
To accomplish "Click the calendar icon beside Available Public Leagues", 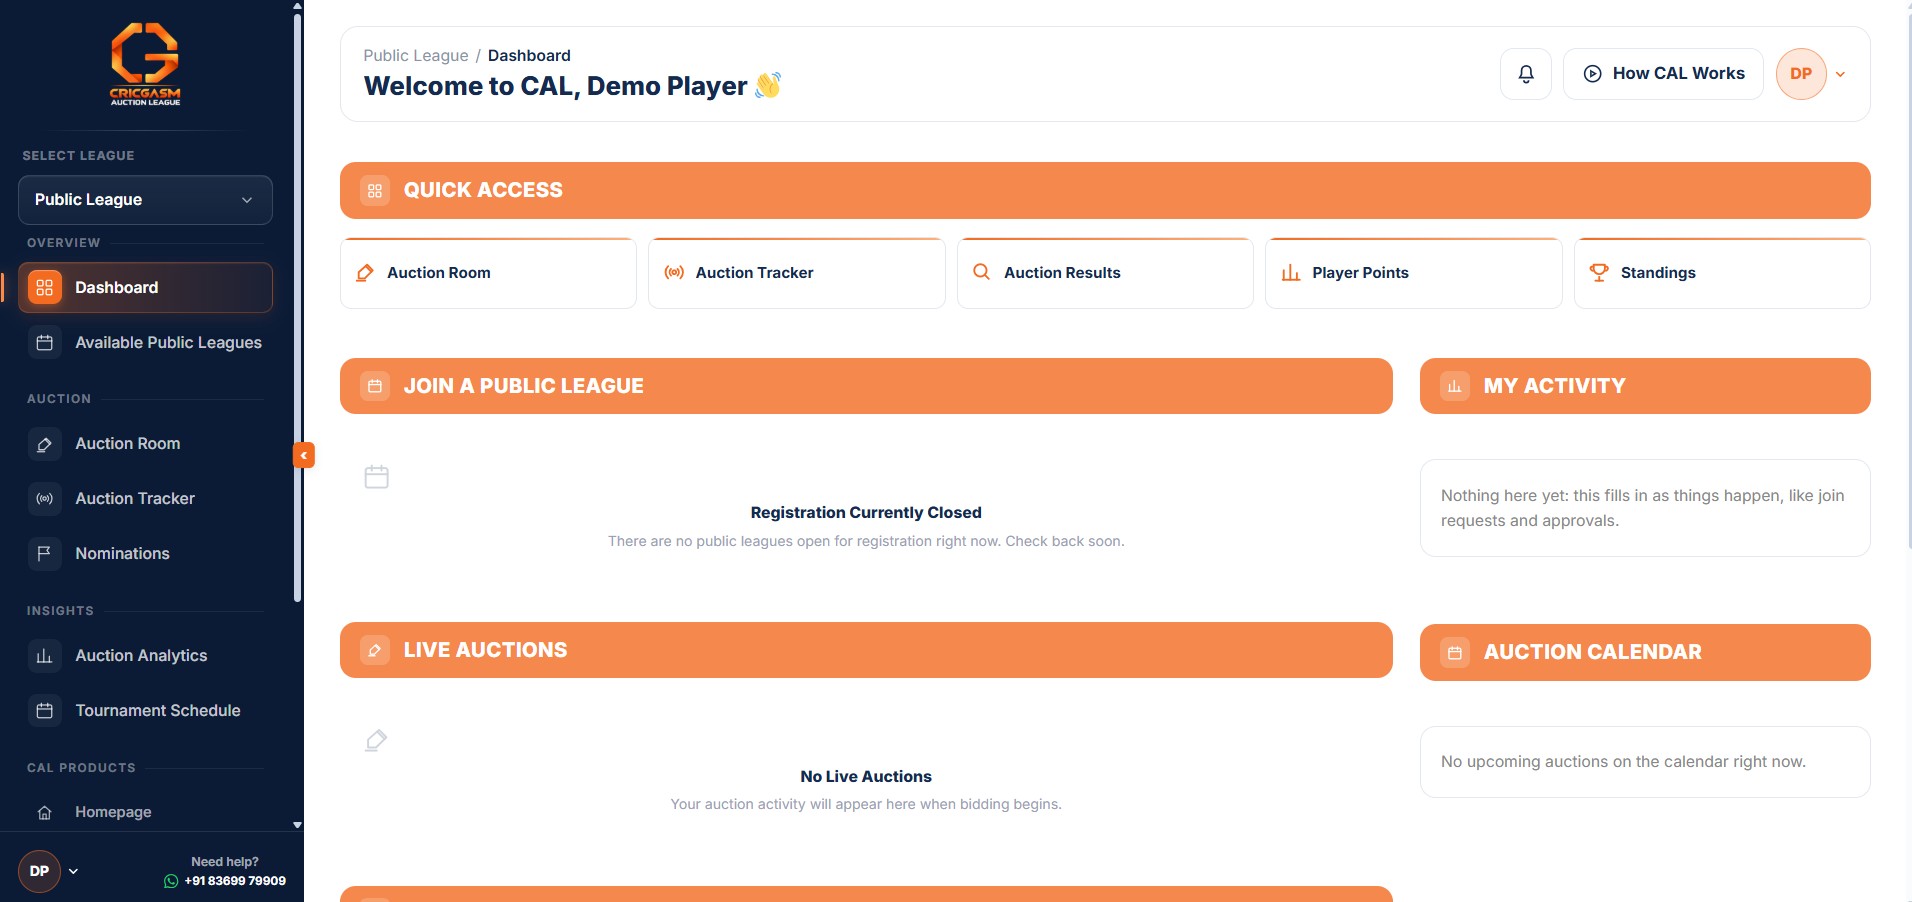I will coord(45,343).
